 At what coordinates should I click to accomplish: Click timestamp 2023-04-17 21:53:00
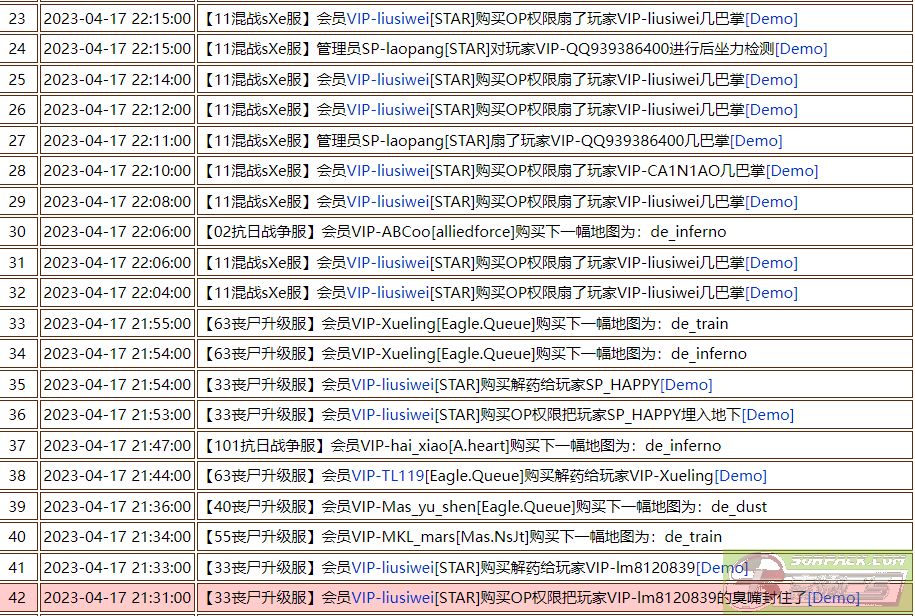click(117, 415)
